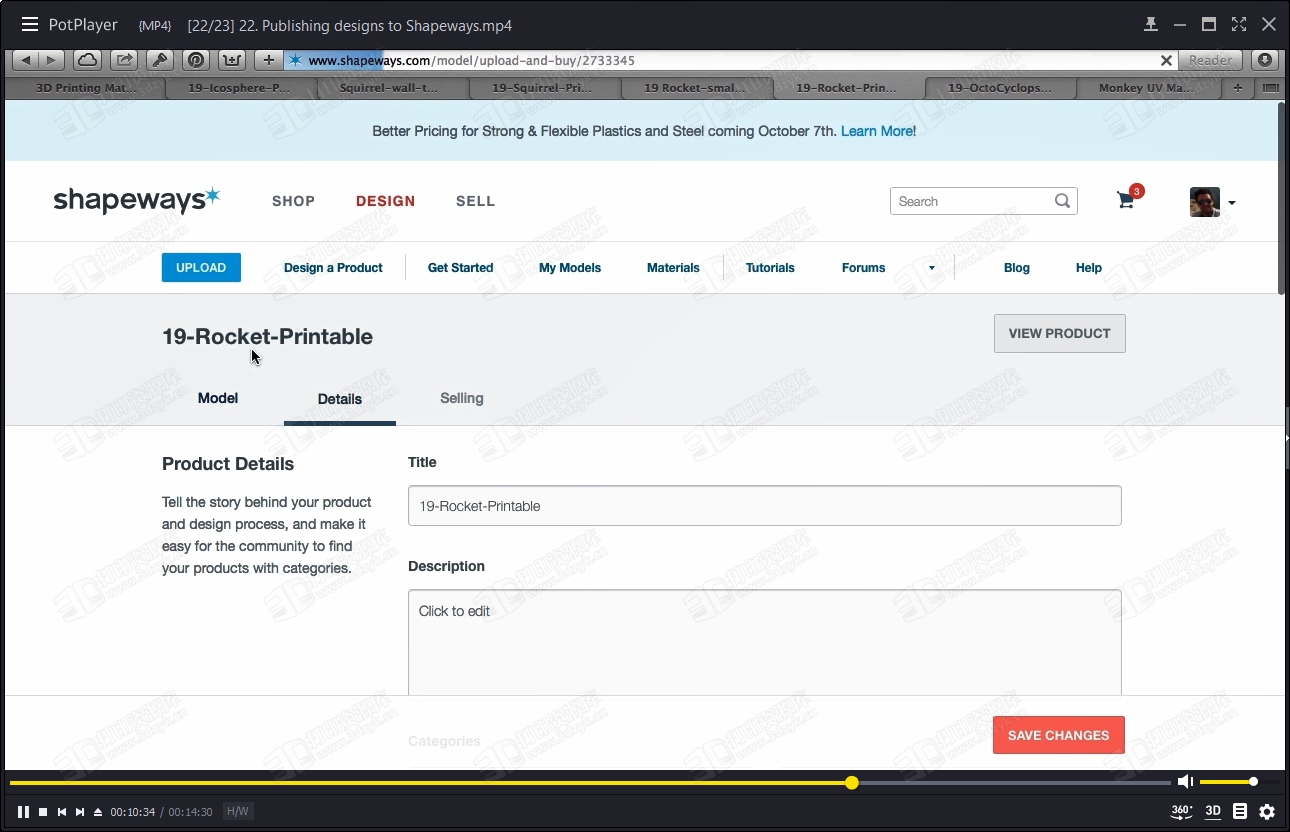Click the Learn More! link in the banner
The width and height of the screenshot is (1290, 832).
click(x=878, y=131)
